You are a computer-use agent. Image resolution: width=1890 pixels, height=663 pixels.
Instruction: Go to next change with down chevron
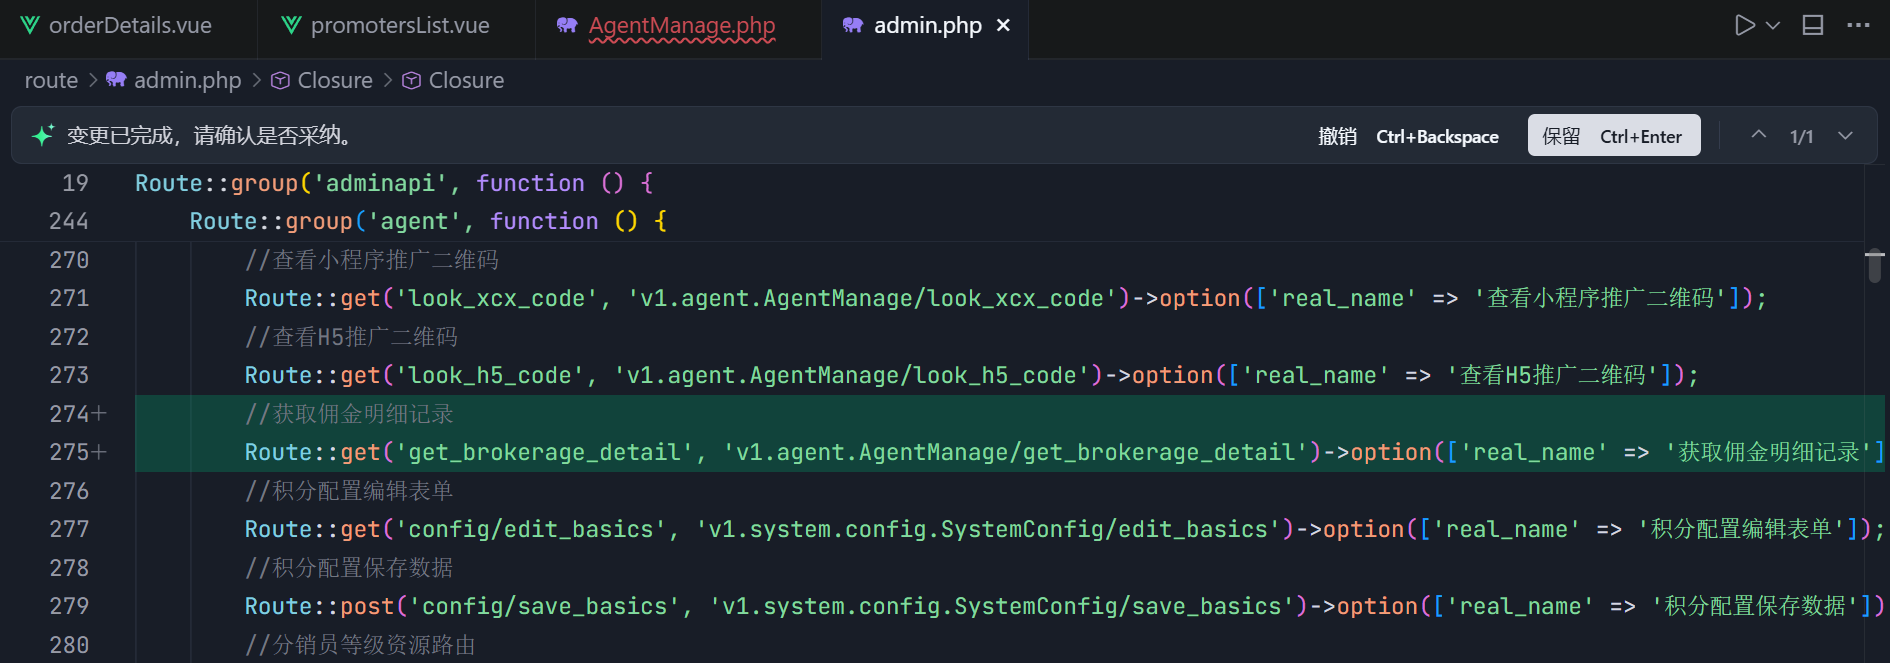[x=1845, y=135]
